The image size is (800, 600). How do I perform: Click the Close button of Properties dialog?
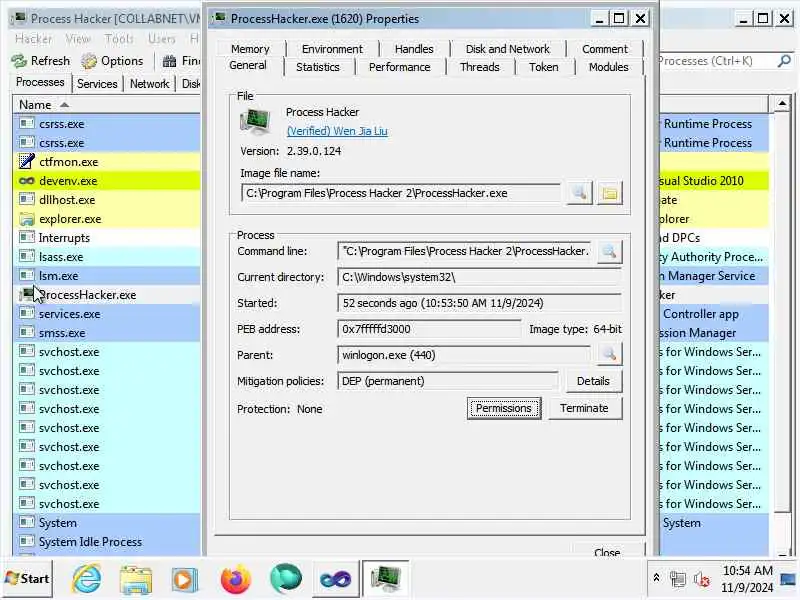(x=608, y=552)
